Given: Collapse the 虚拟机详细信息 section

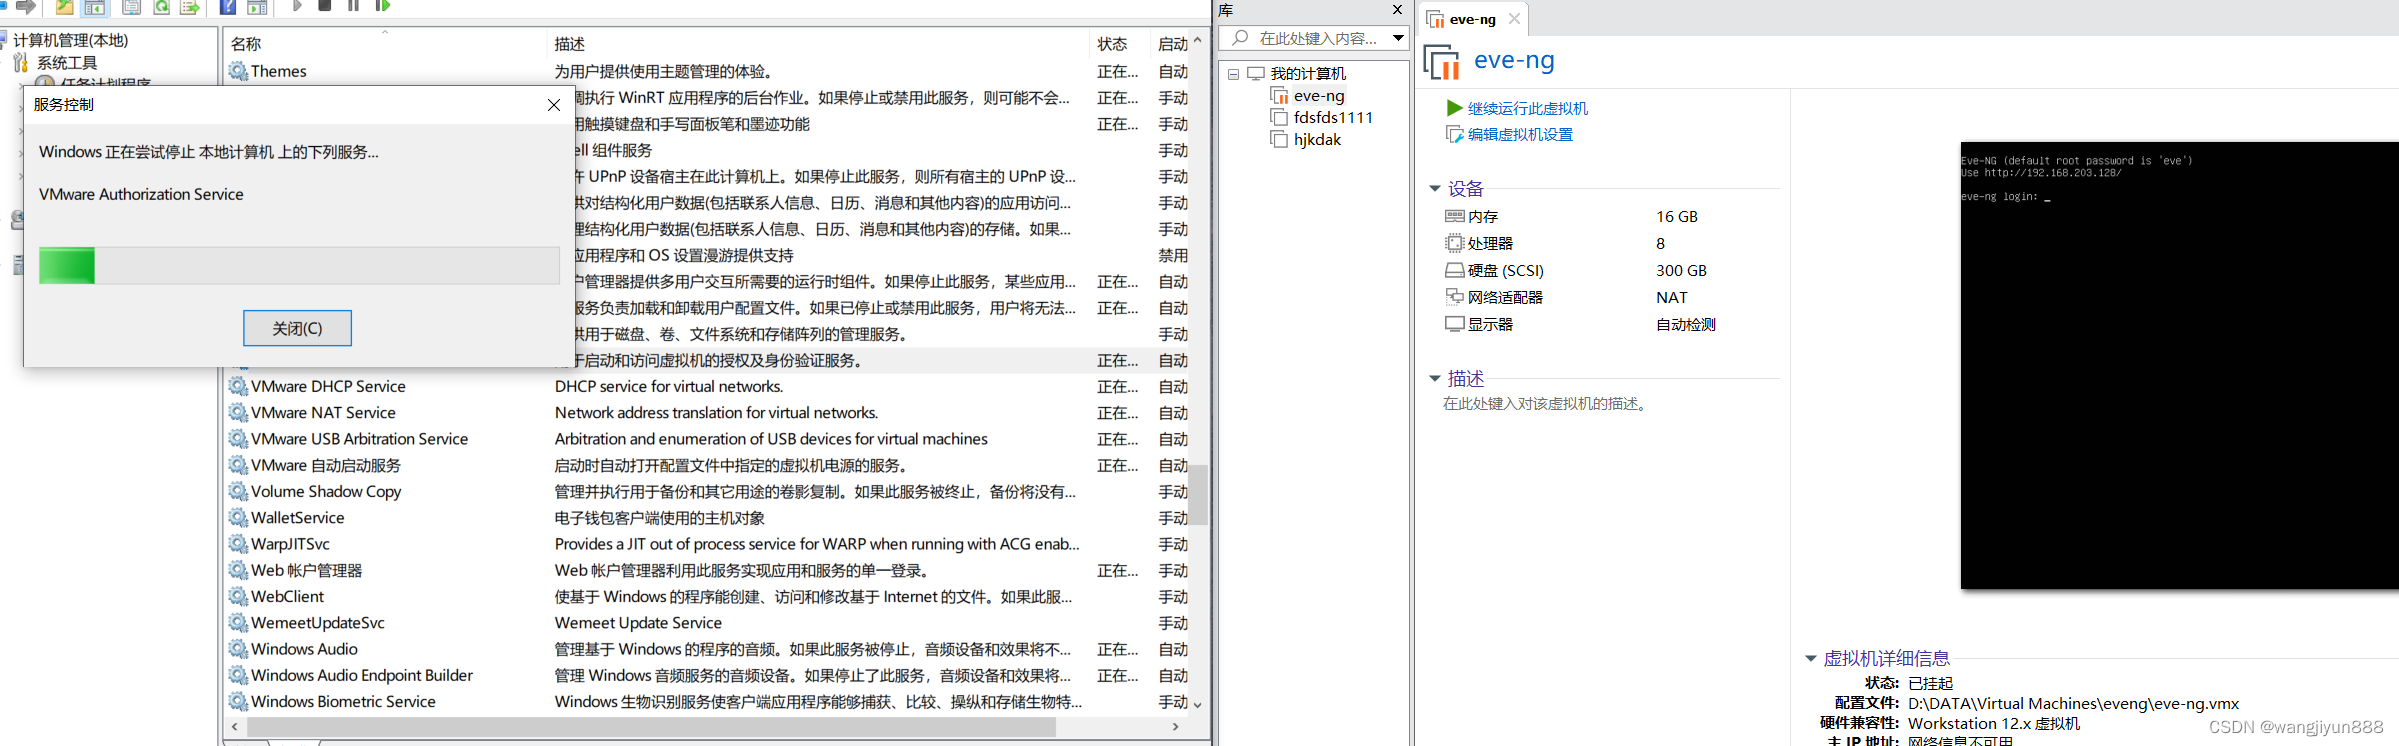Looking at the screenshot, I should tap(1810, 658).
